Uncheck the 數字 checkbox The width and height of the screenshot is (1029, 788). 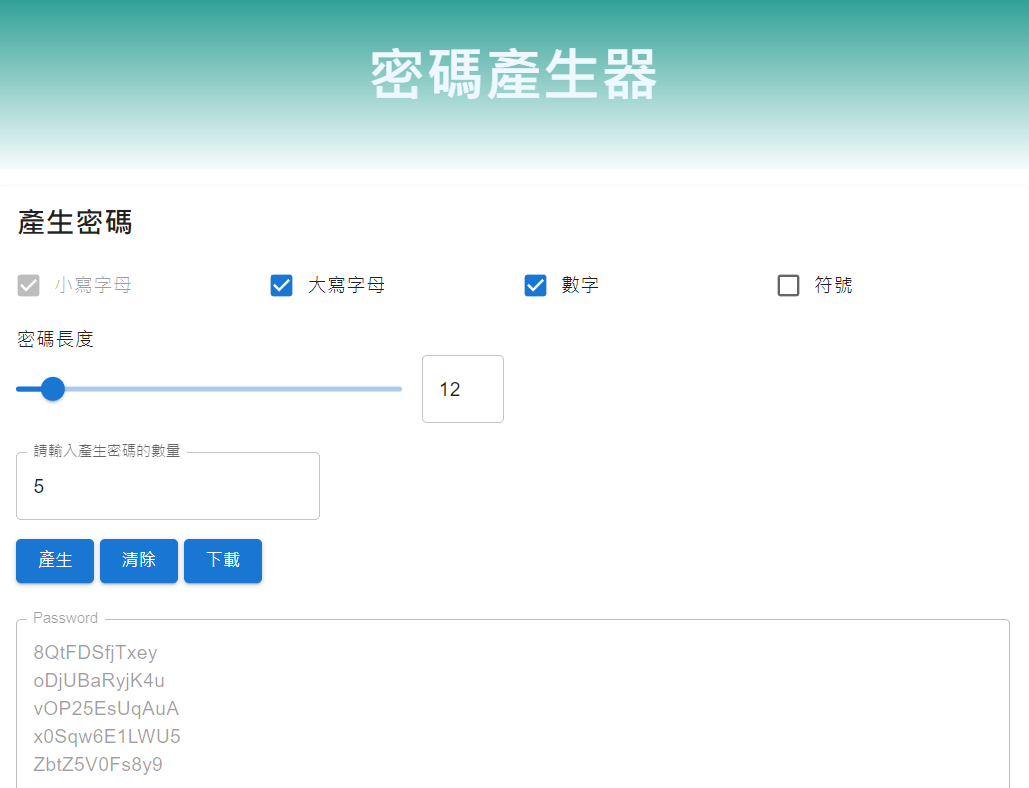coord(536,286)
